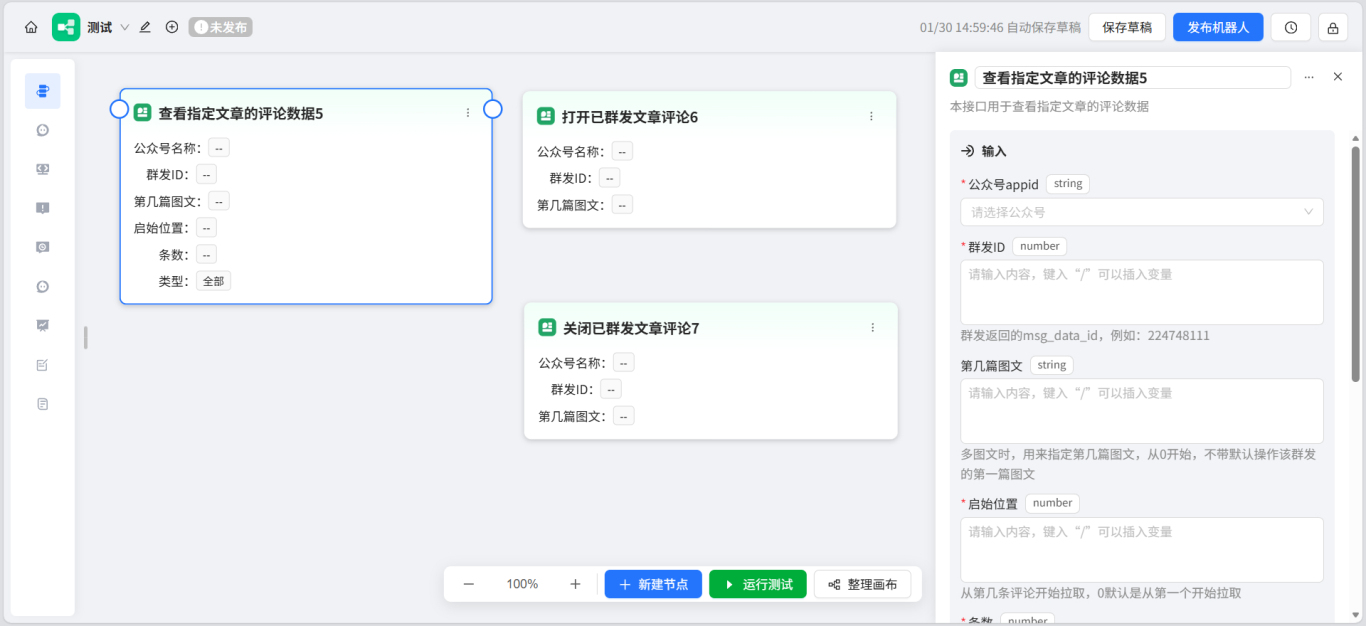Click 保存草稿 to save the draft

point(1126,27)
